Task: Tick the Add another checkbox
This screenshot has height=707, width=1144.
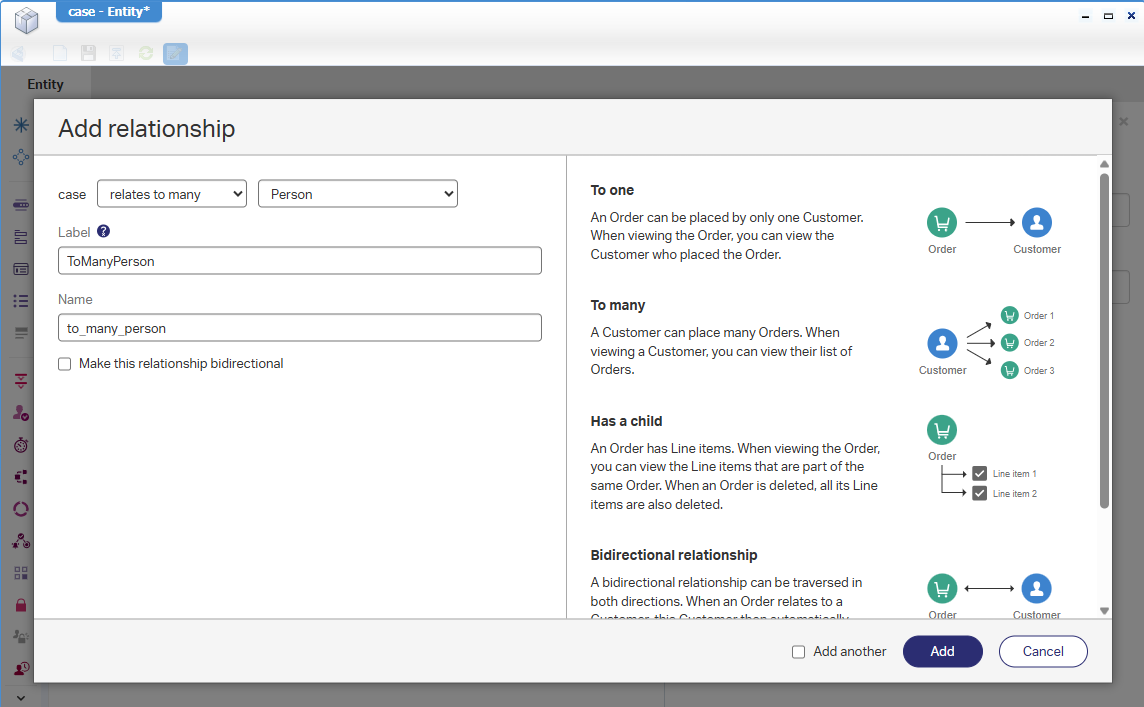Action: 798,652
